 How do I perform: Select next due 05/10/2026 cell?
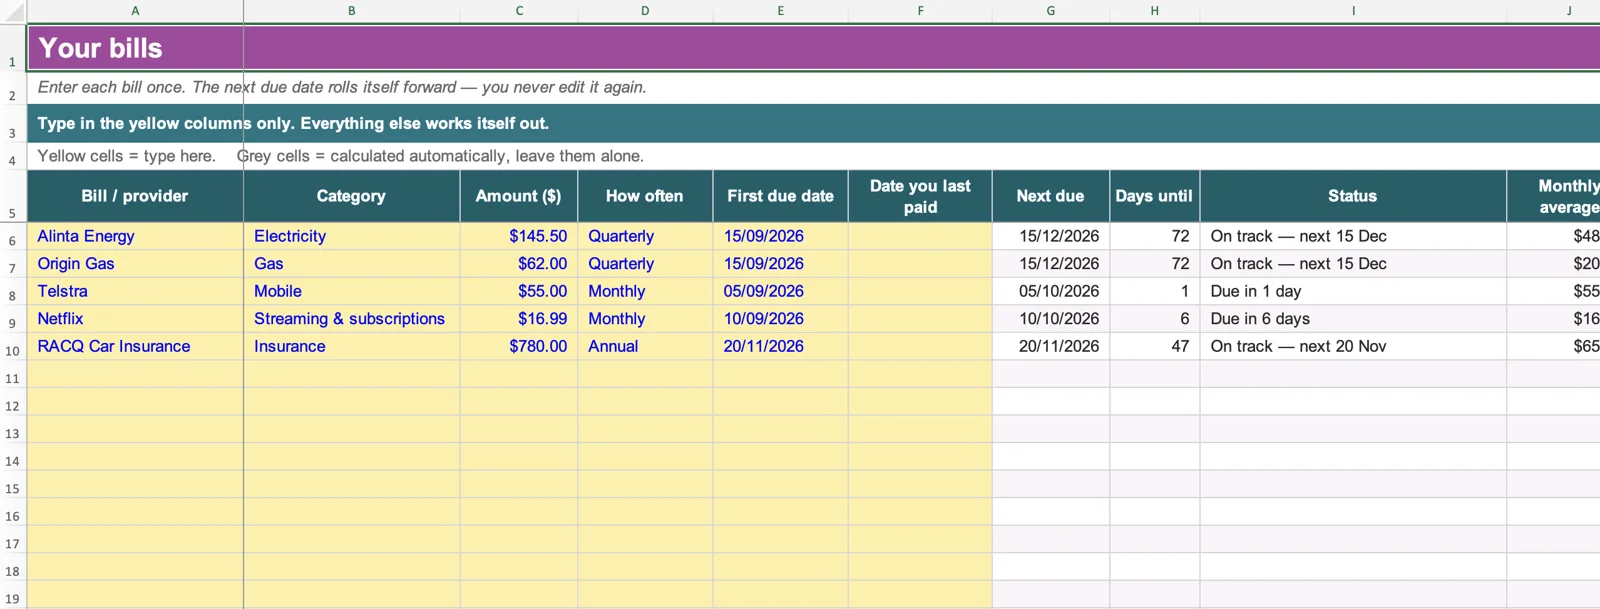coord(1050,291)
